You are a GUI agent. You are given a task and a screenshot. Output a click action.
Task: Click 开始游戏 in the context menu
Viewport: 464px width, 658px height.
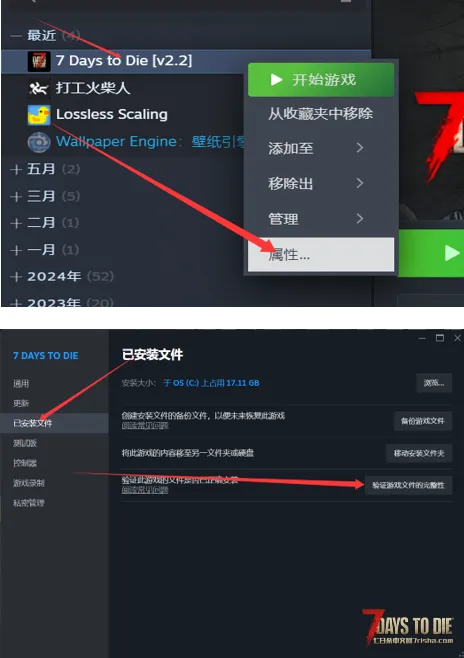point(321,80)
